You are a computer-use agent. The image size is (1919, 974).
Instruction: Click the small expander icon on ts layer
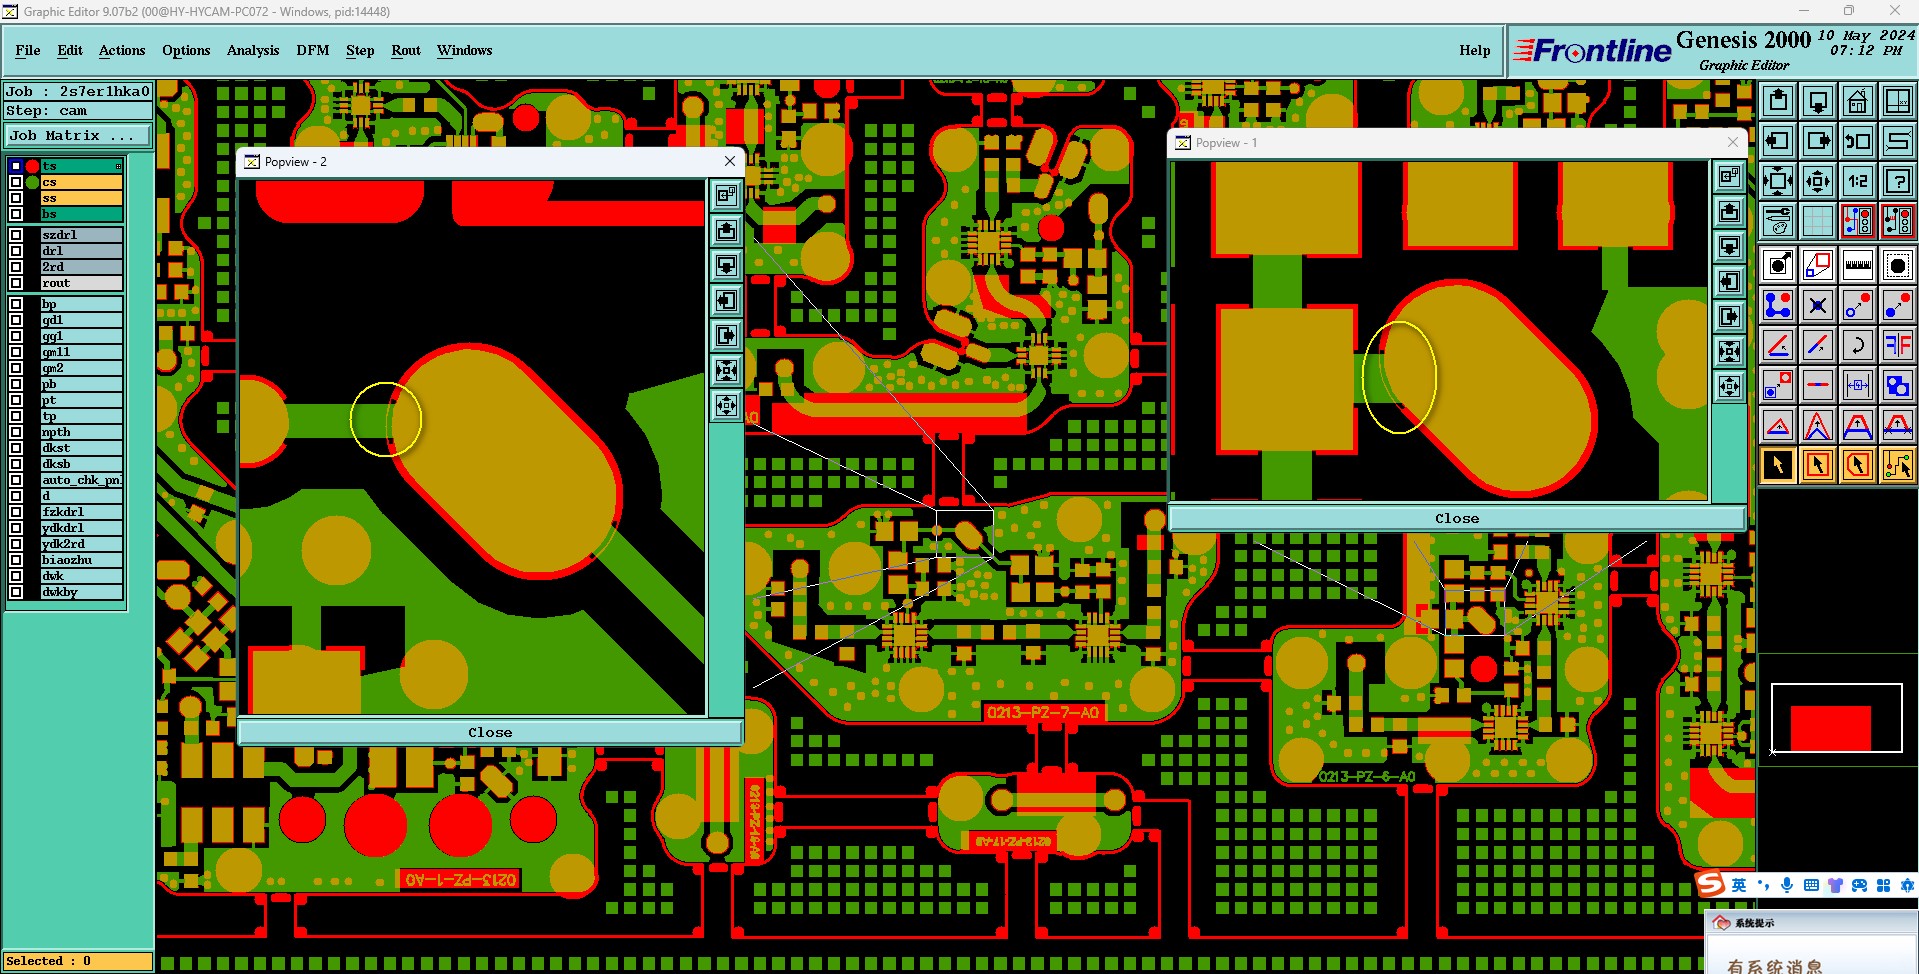[x=118, y=166]
